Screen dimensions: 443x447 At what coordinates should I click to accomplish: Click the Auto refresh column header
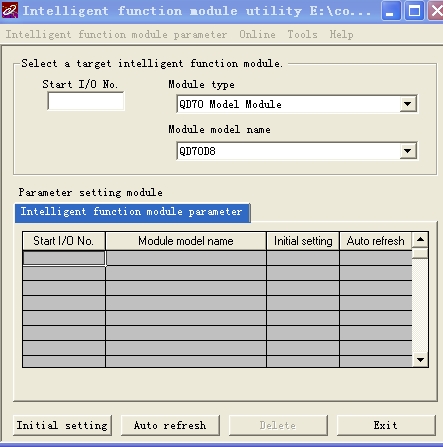pyautogui.click(x=376, y=241)
